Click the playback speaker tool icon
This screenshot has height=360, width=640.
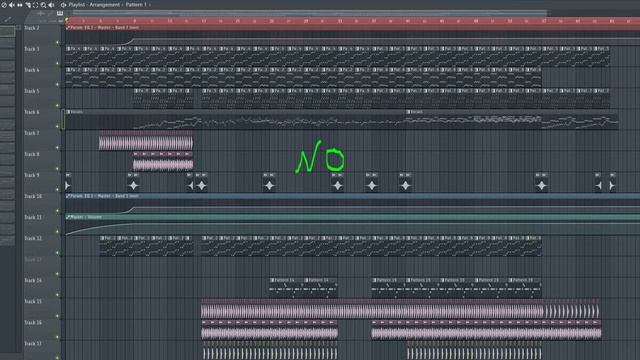tap(51, 5)
